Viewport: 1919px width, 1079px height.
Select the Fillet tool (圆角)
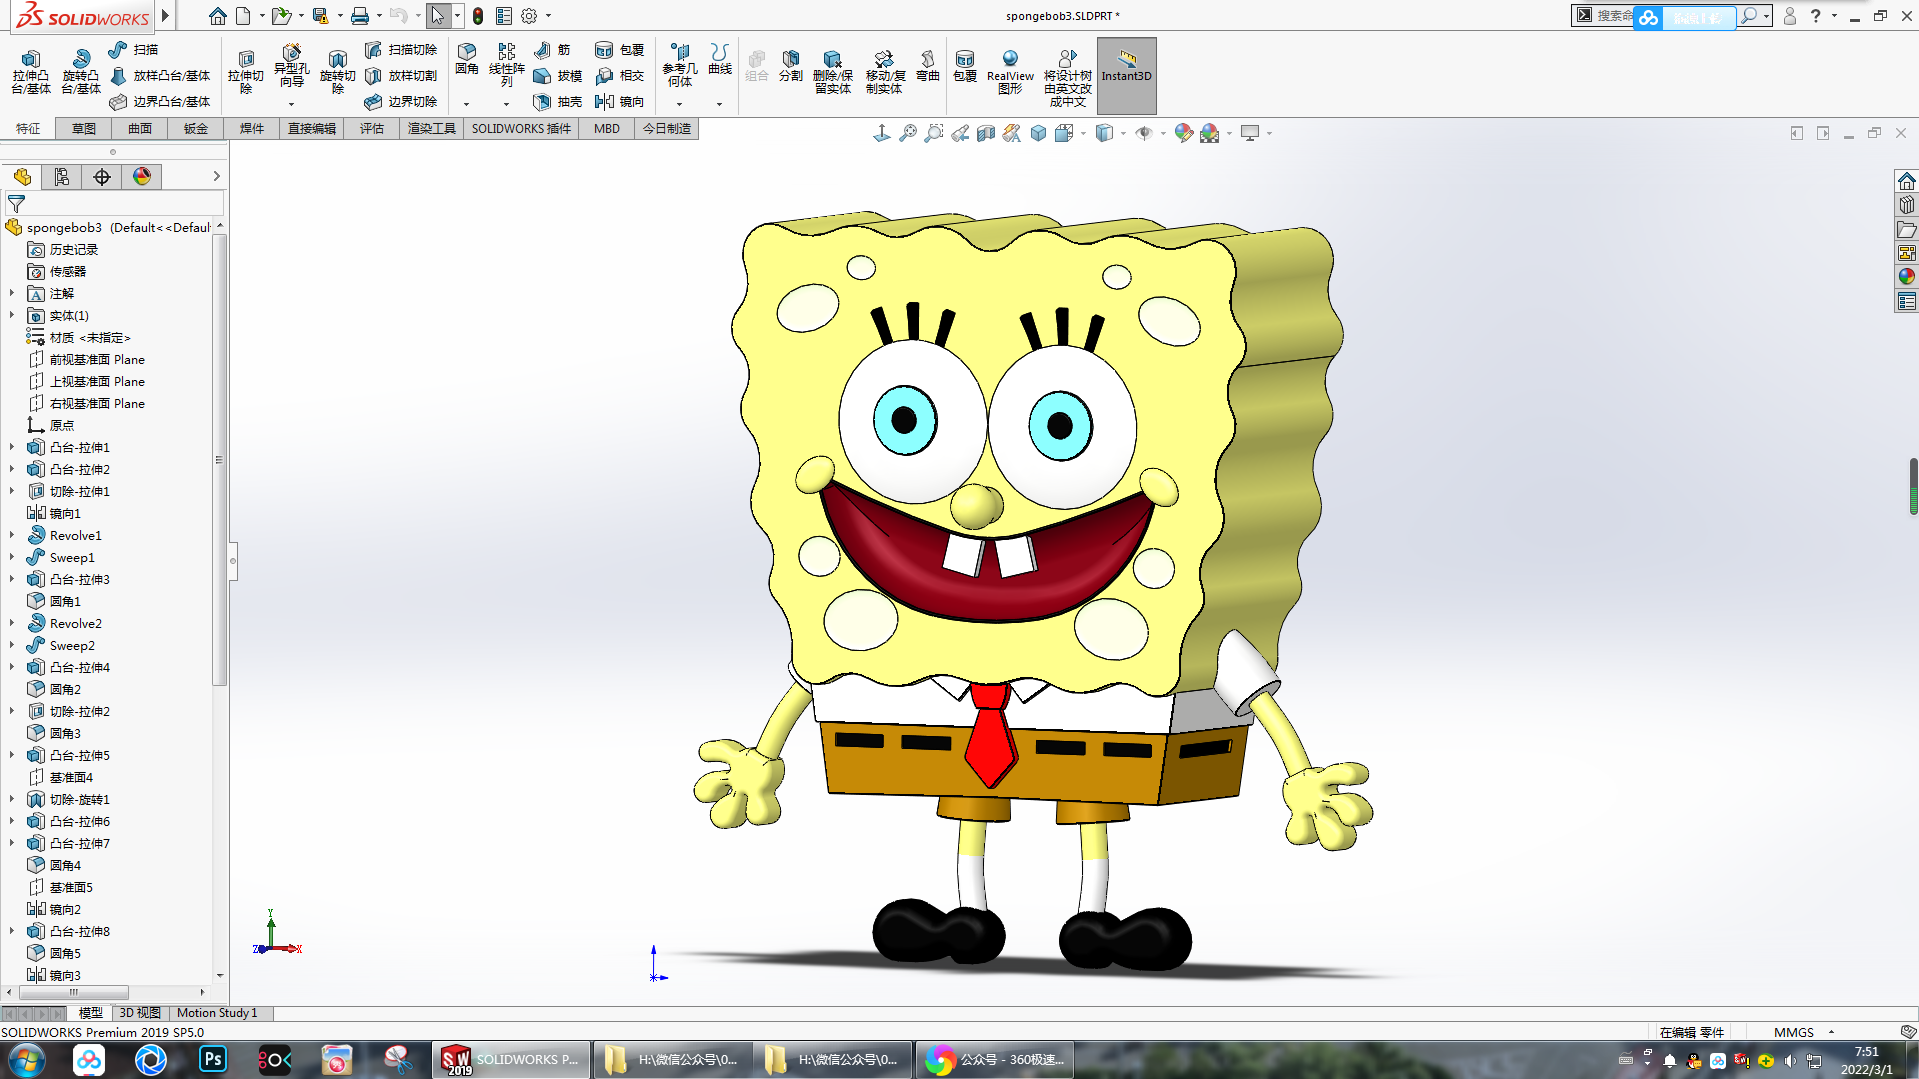467,59
